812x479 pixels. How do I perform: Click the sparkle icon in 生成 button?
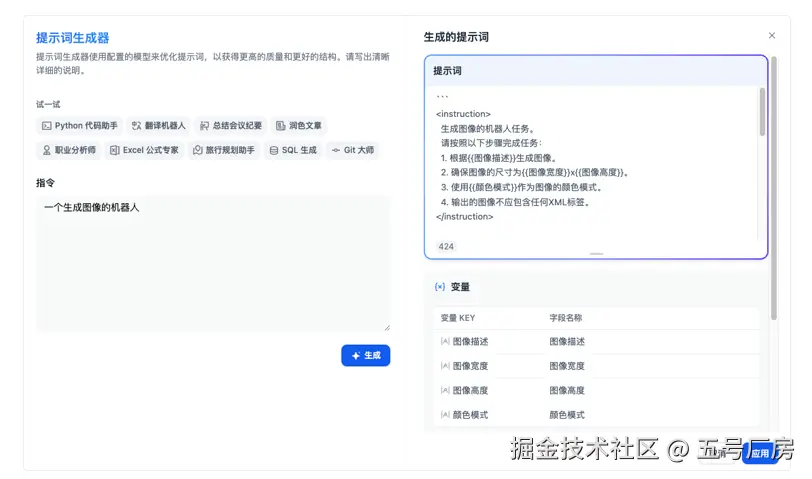click(x=356, y=356)
